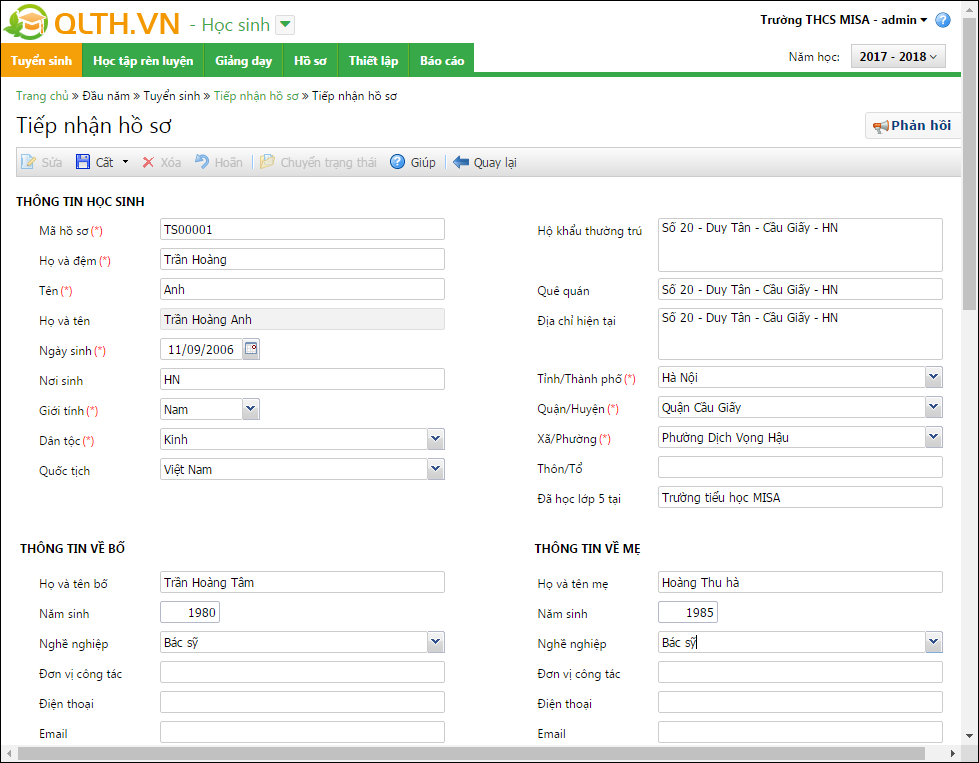
Task: Open mother's Nghề nghiệp dropdown
Action: [x=933, y=642]
